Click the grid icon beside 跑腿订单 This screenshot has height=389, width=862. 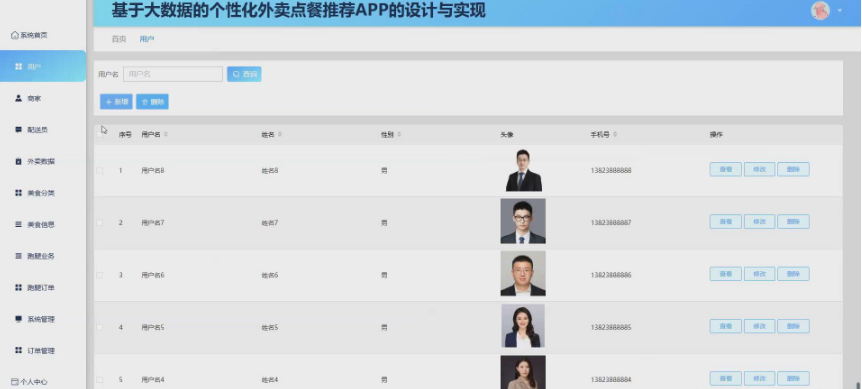click(18, 287)
